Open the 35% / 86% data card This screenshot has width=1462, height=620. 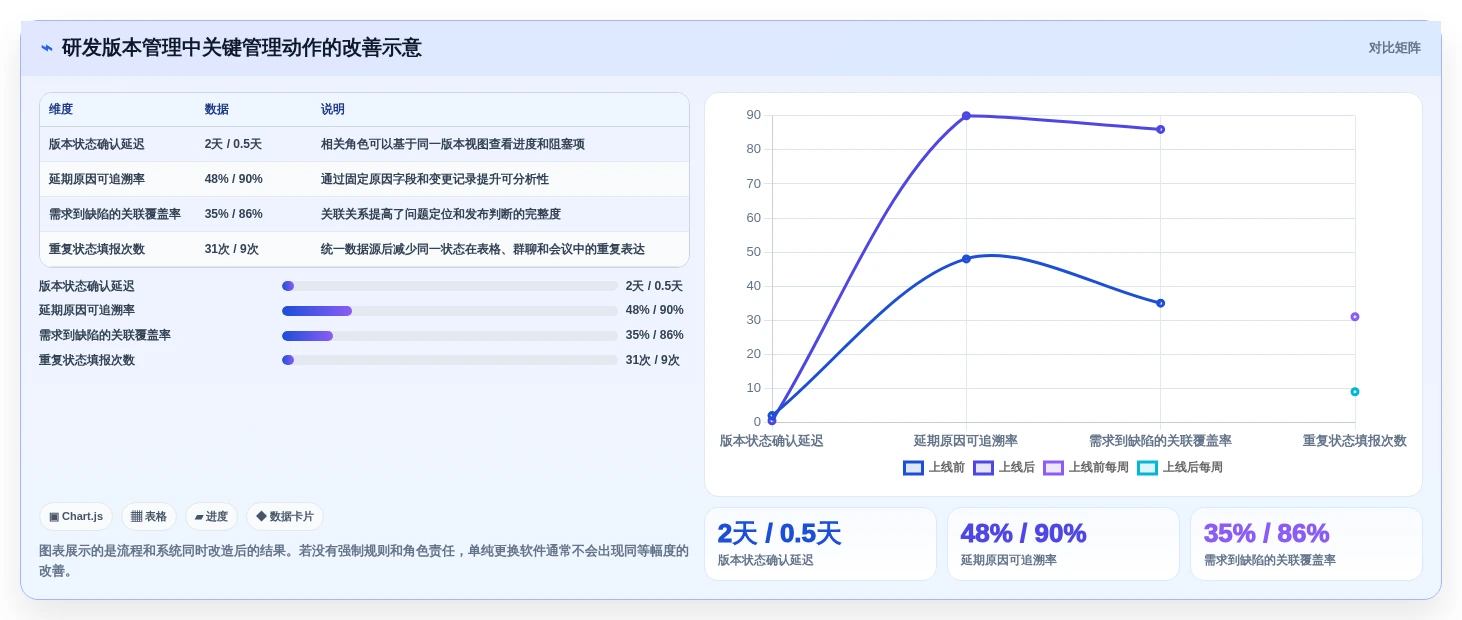coord(1306,544)
